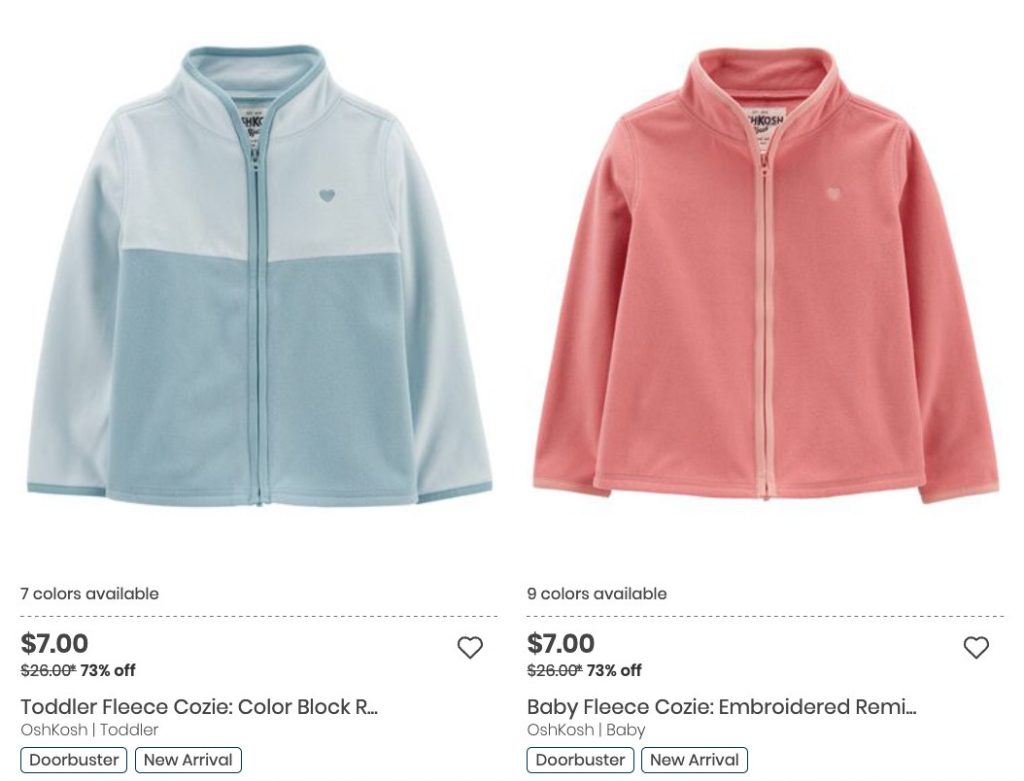Click the $7.00 price of the toddler cozie
This screenshot has height=781, width=1024.
click(54, 643)
